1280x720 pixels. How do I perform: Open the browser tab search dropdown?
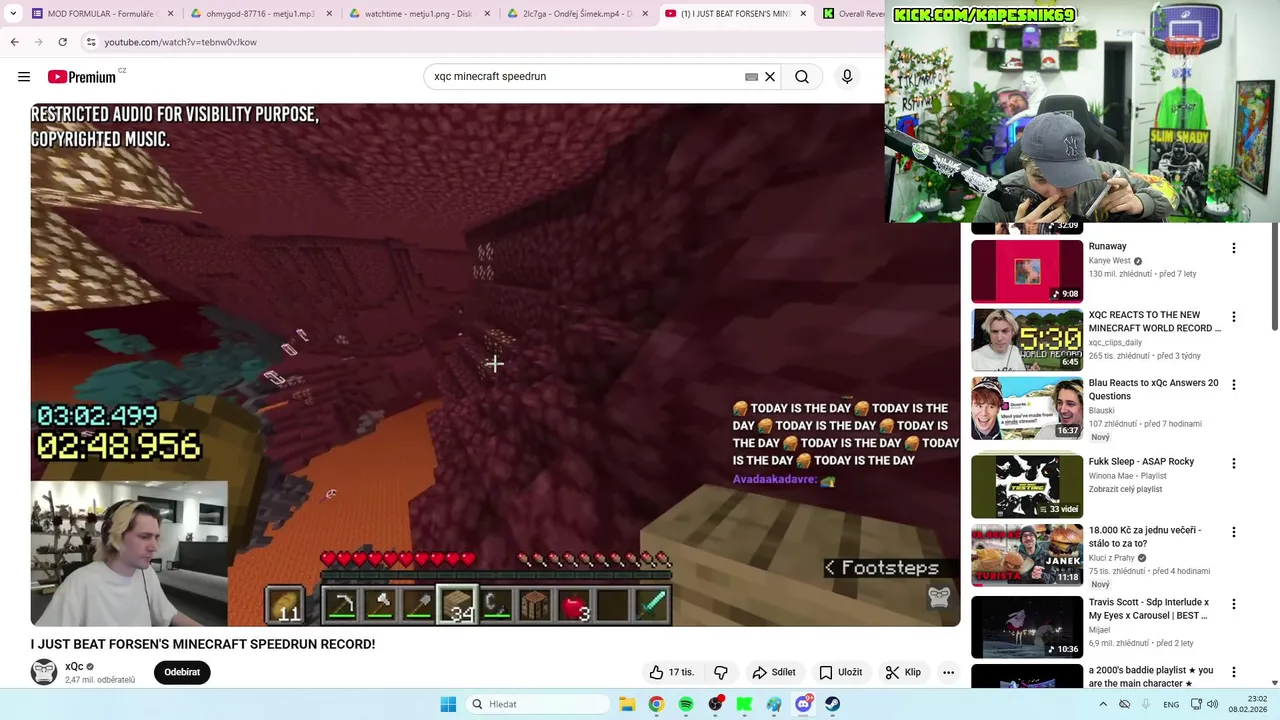click(12, 14)
